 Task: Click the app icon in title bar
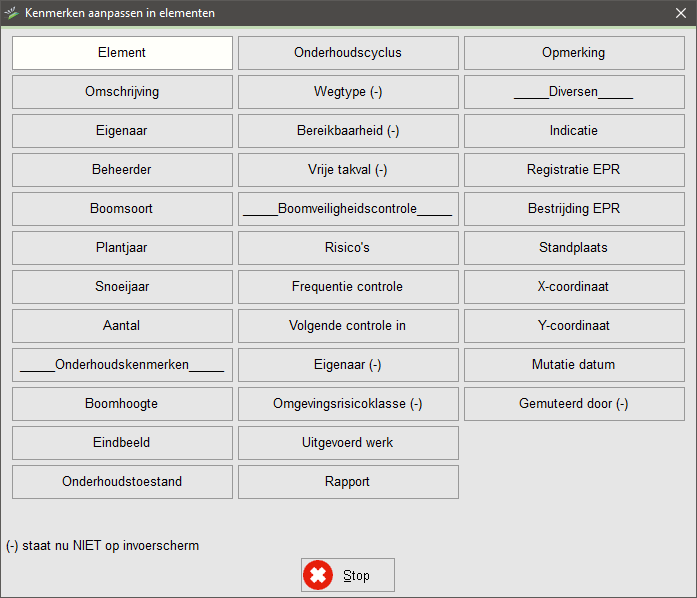(x=12, y=14)
